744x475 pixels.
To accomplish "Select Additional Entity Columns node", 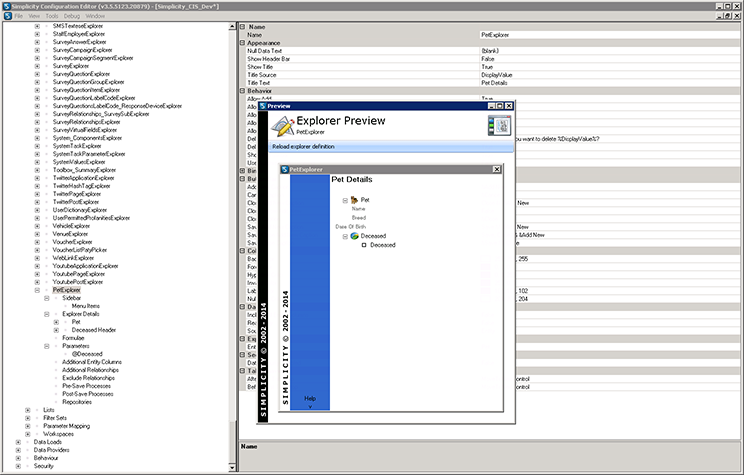I will pos(92,362).
